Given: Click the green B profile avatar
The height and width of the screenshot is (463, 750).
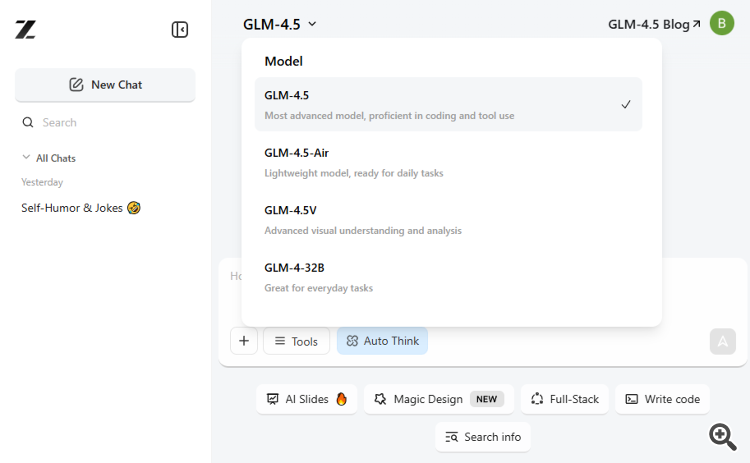Looking at the screenshot, I should click(x=722, y=23).
